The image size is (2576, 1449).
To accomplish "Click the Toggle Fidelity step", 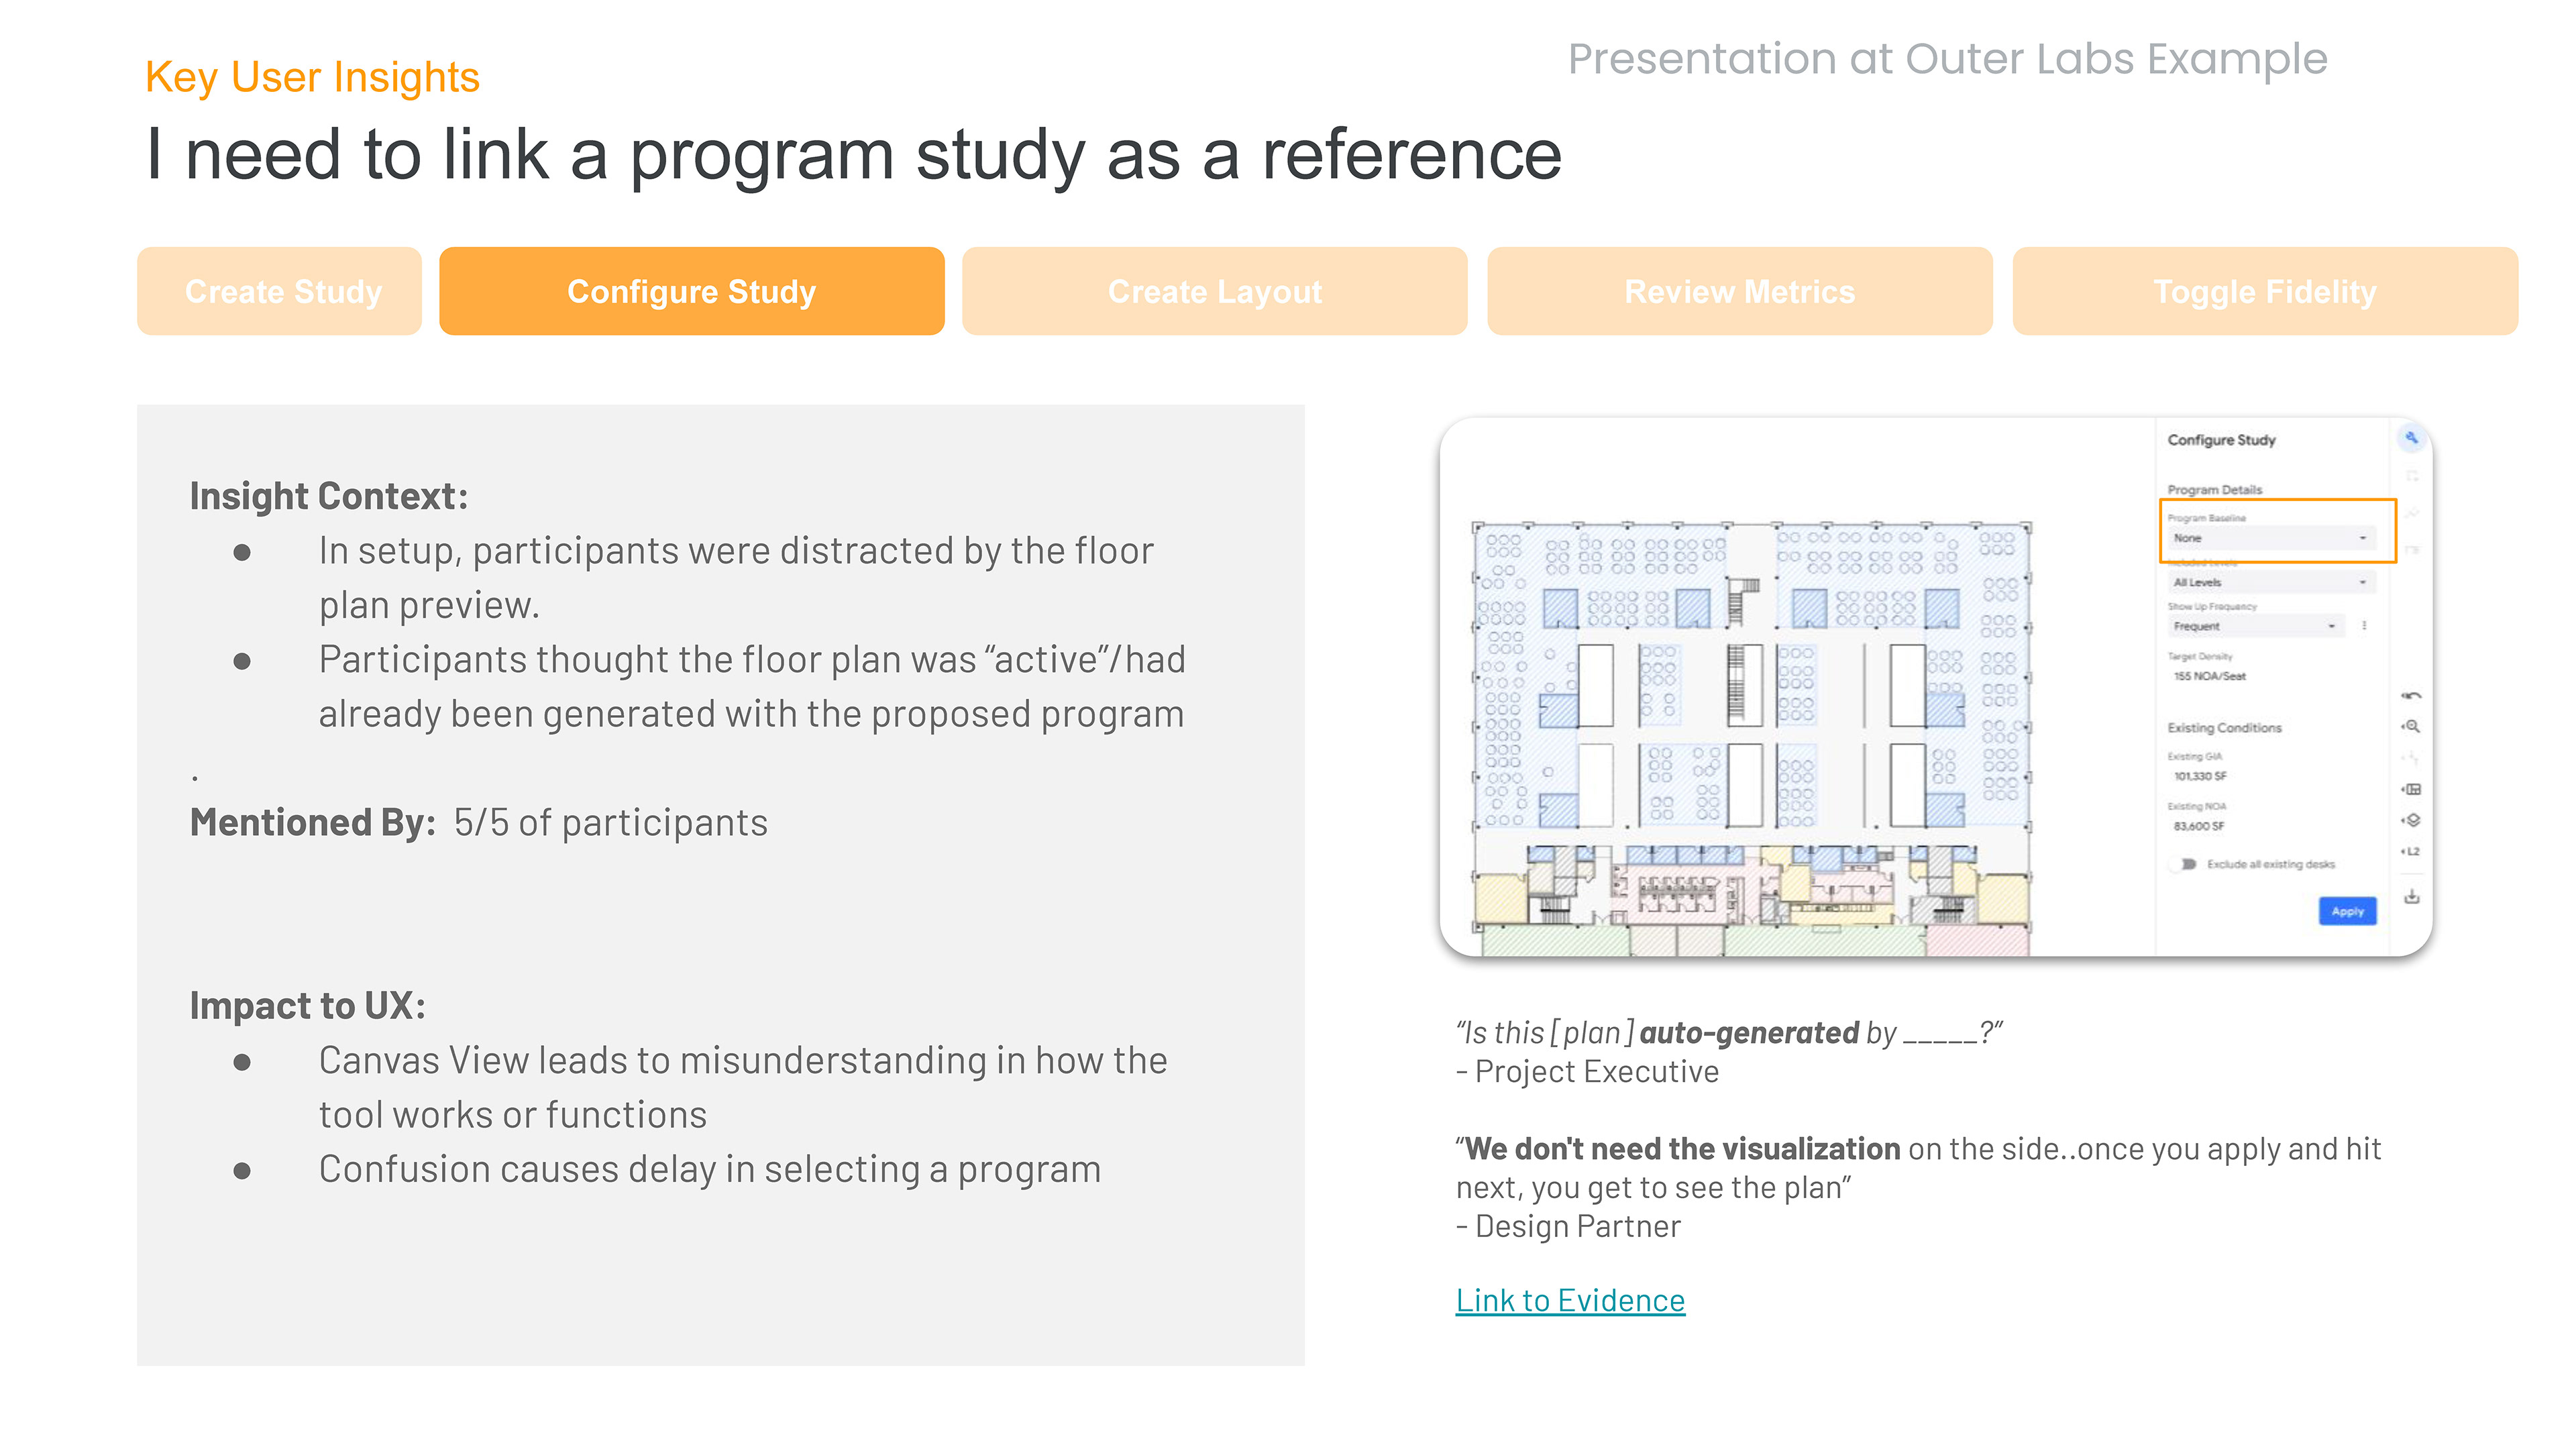I will 2264,291.
